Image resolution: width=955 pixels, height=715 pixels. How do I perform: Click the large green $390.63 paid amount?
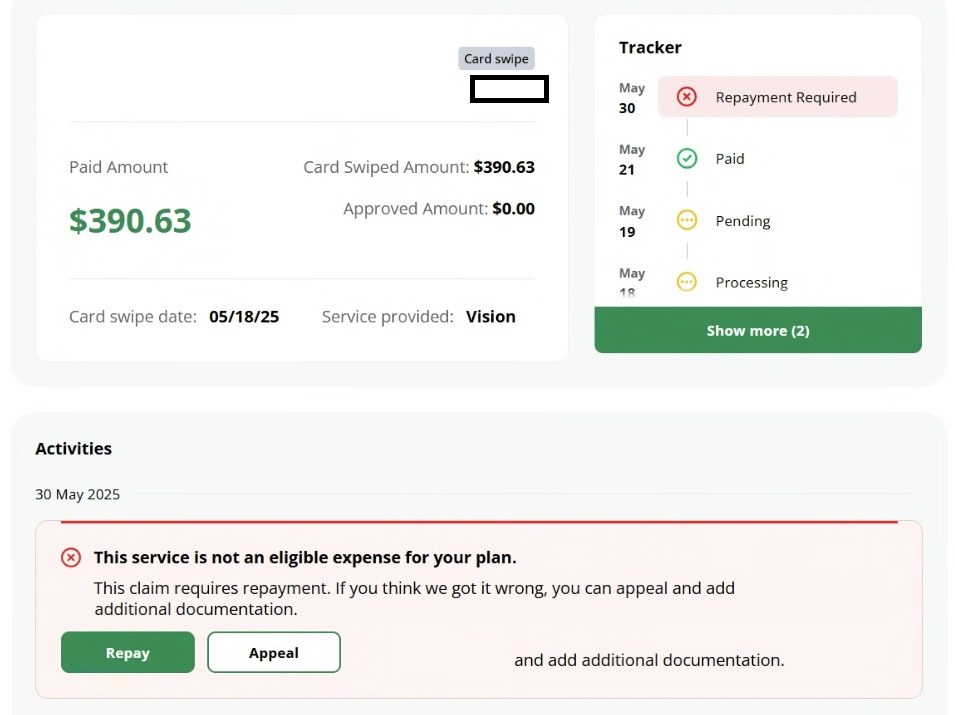click(x=130, y=221)
